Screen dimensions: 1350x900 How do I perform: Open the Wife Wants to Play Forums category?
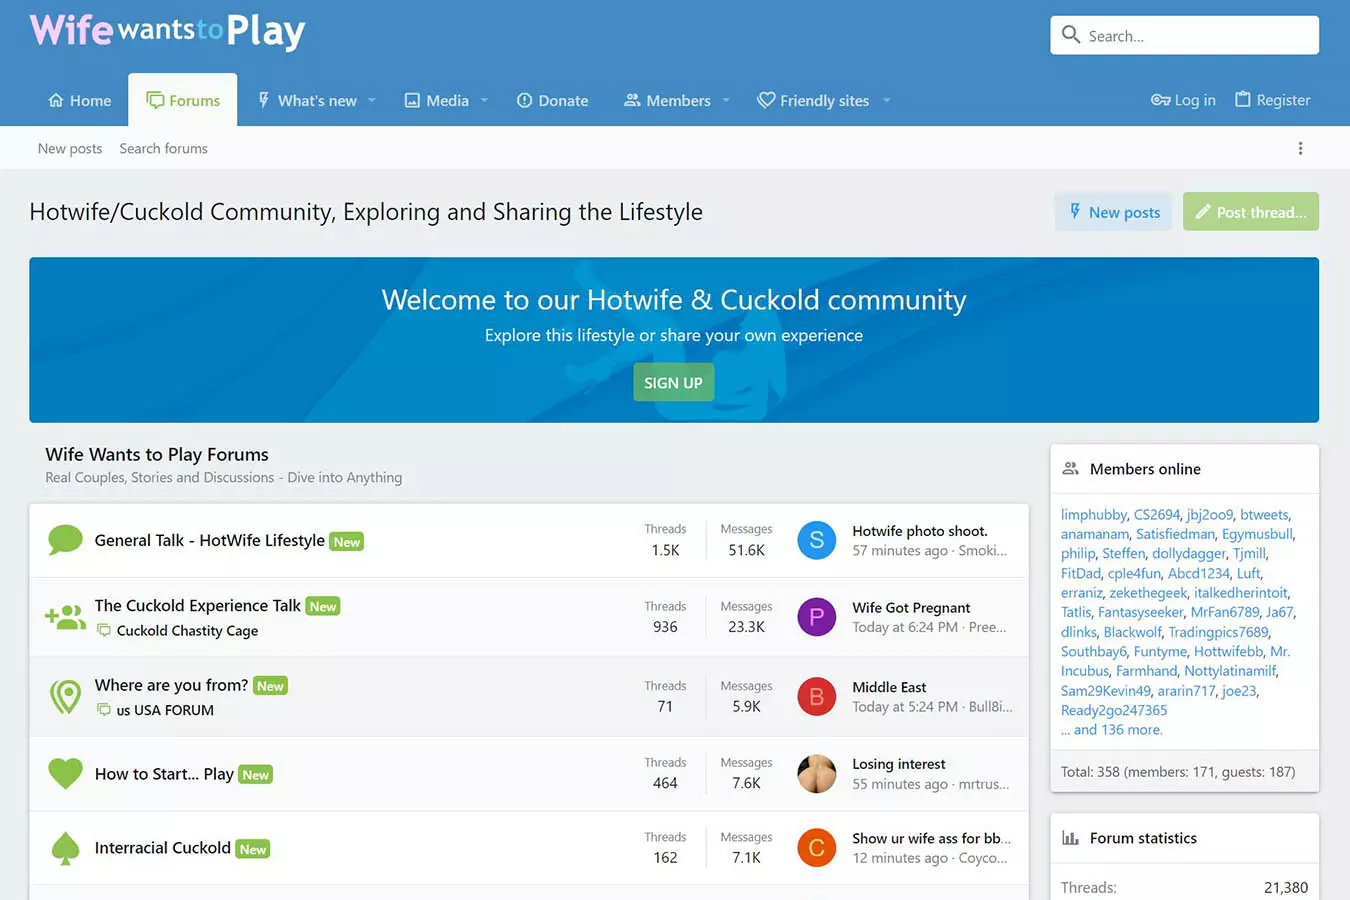tap(157, 454)
